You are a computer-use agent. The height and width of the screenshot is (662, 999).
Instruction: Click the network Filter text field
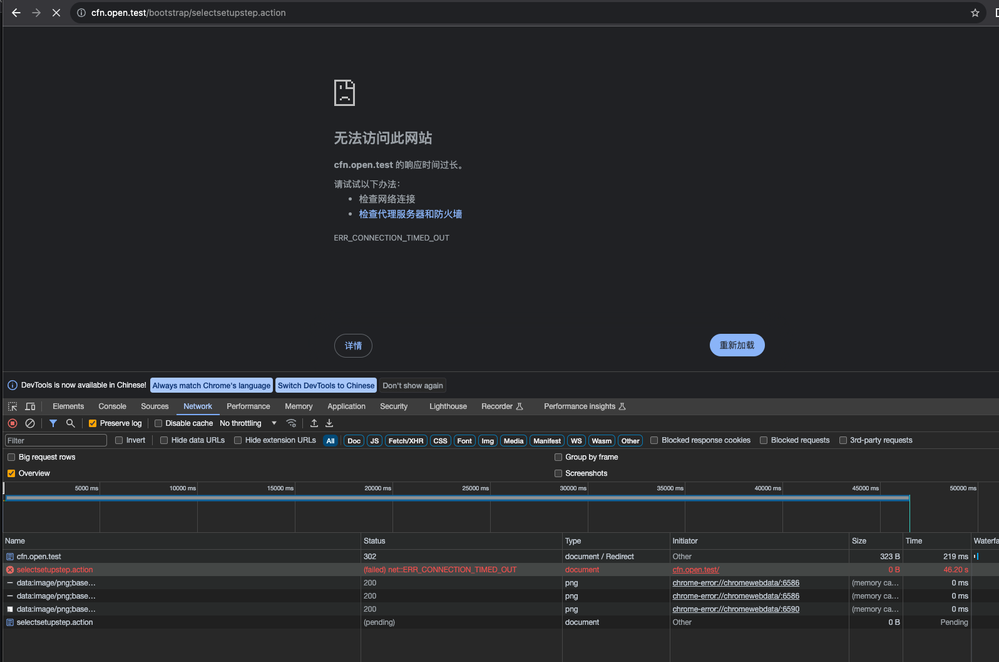56,440
